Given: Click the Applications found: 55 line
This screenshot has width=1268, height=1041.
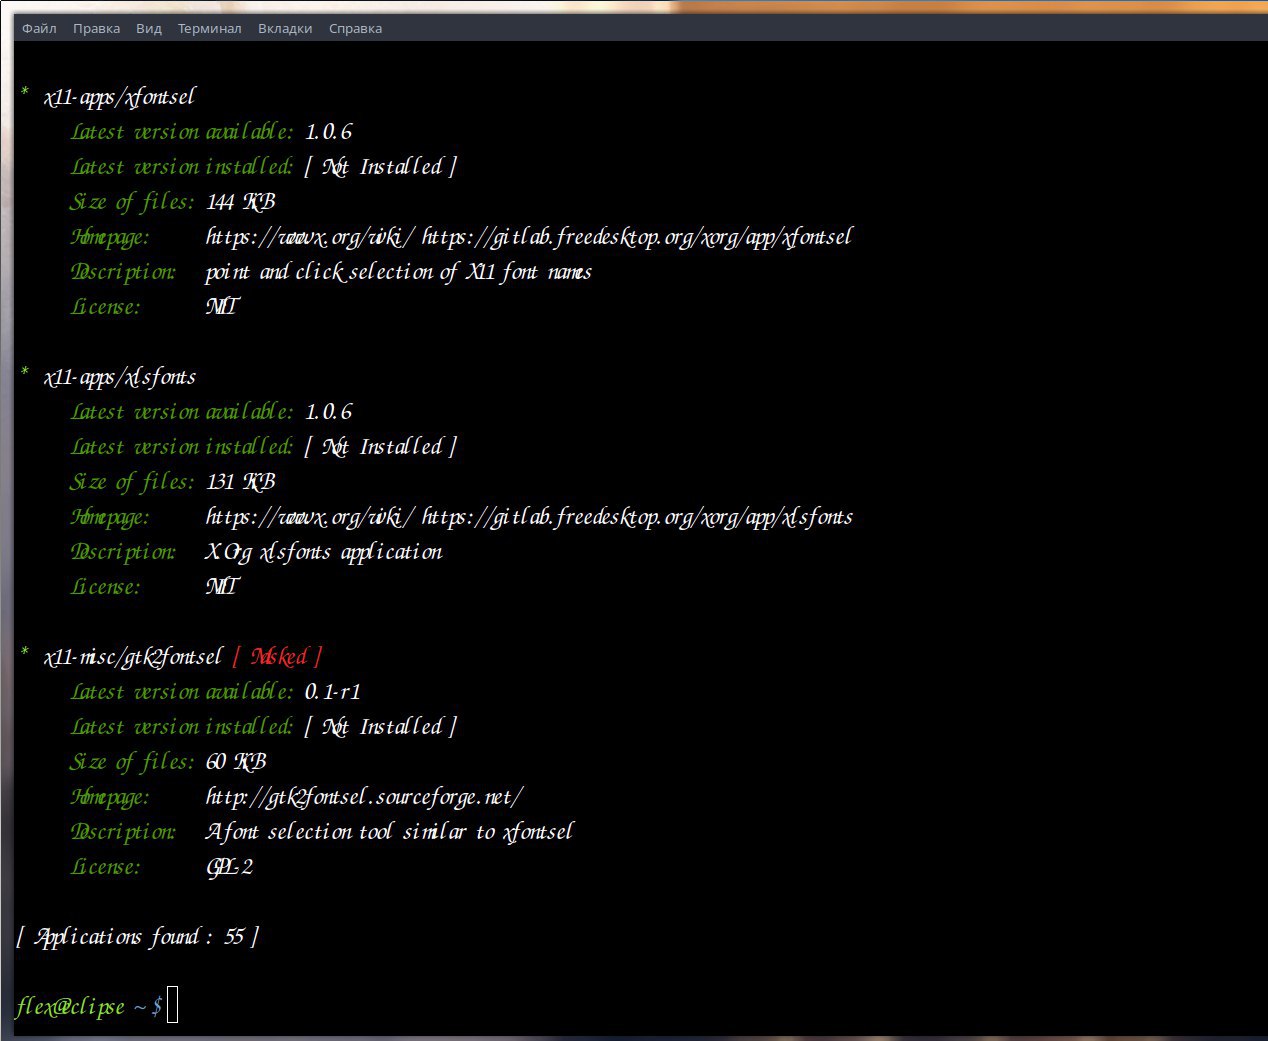Looking at the screenshot, I should (137, 937).
